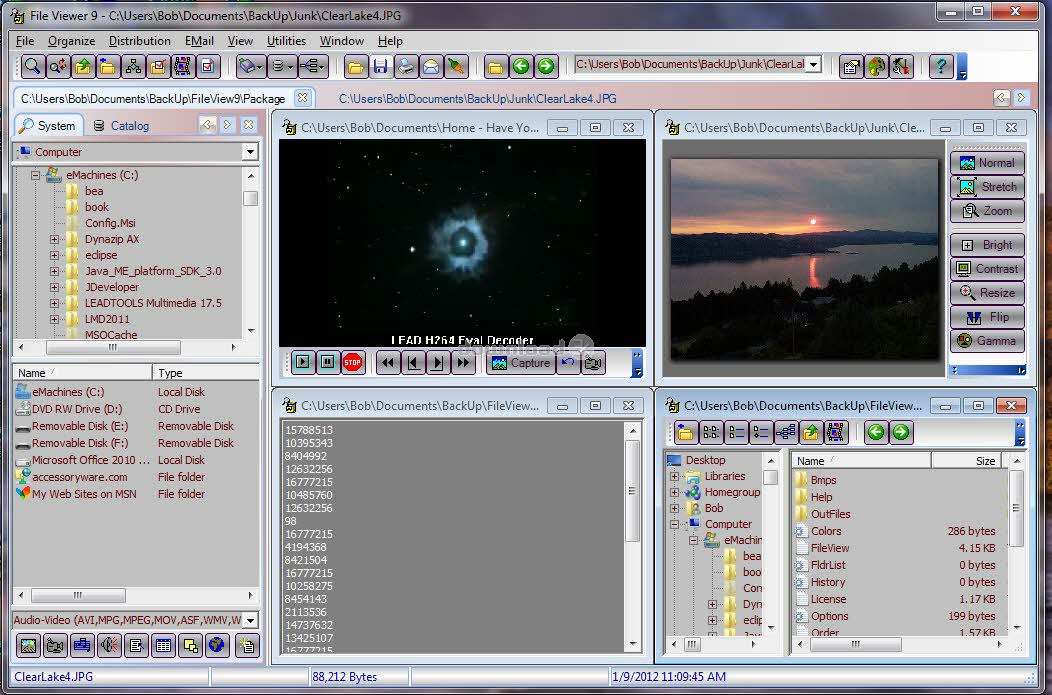Select the Flip image tool
The image size is (1052, 695).
(987, 317)
